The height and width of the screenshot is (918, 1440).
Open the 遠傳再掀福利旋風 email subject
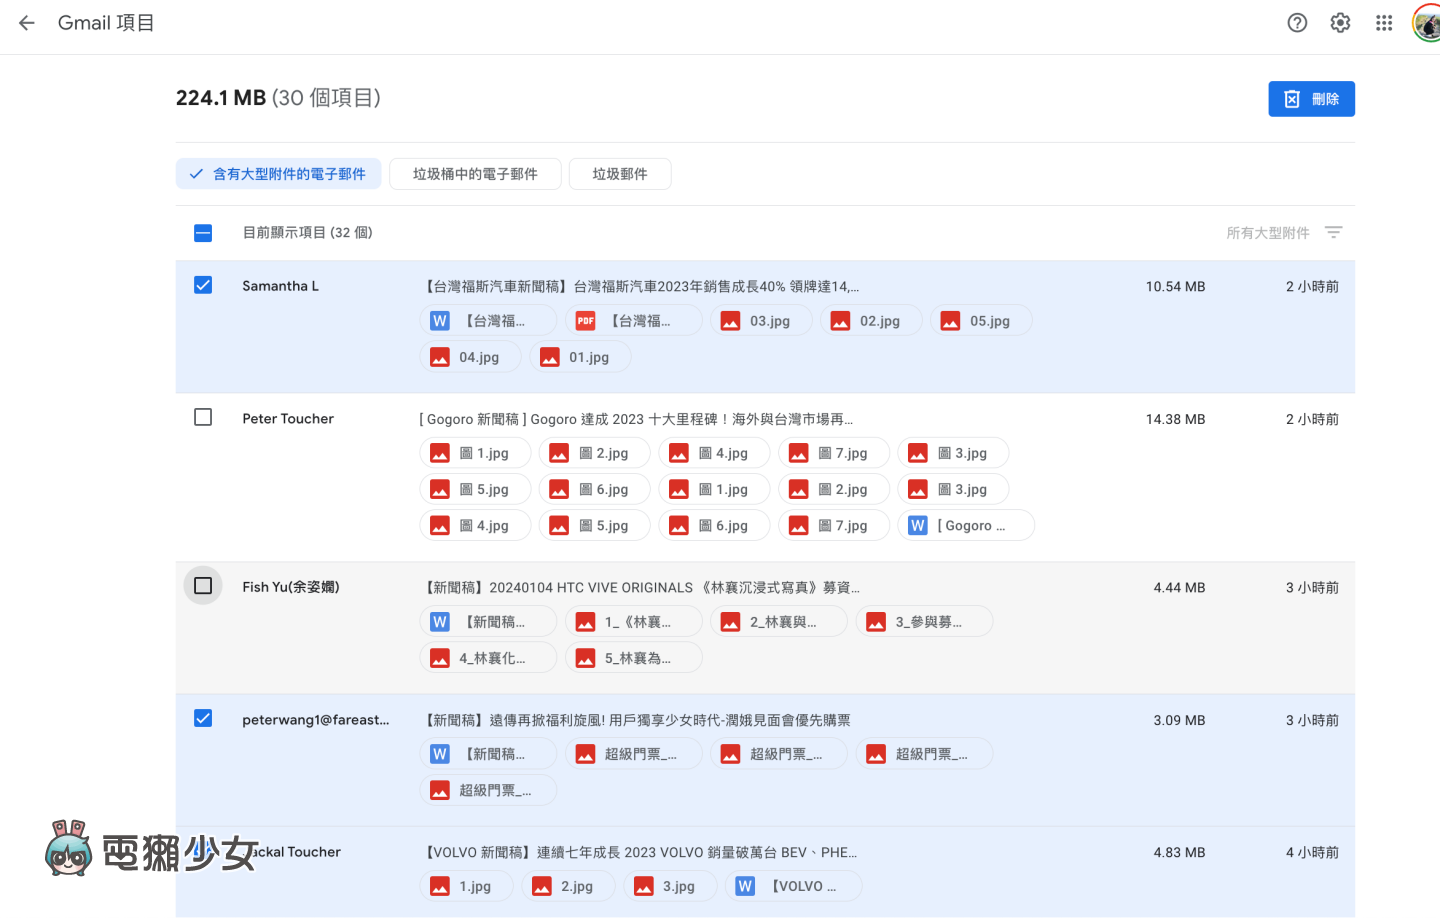click(636, 720)
